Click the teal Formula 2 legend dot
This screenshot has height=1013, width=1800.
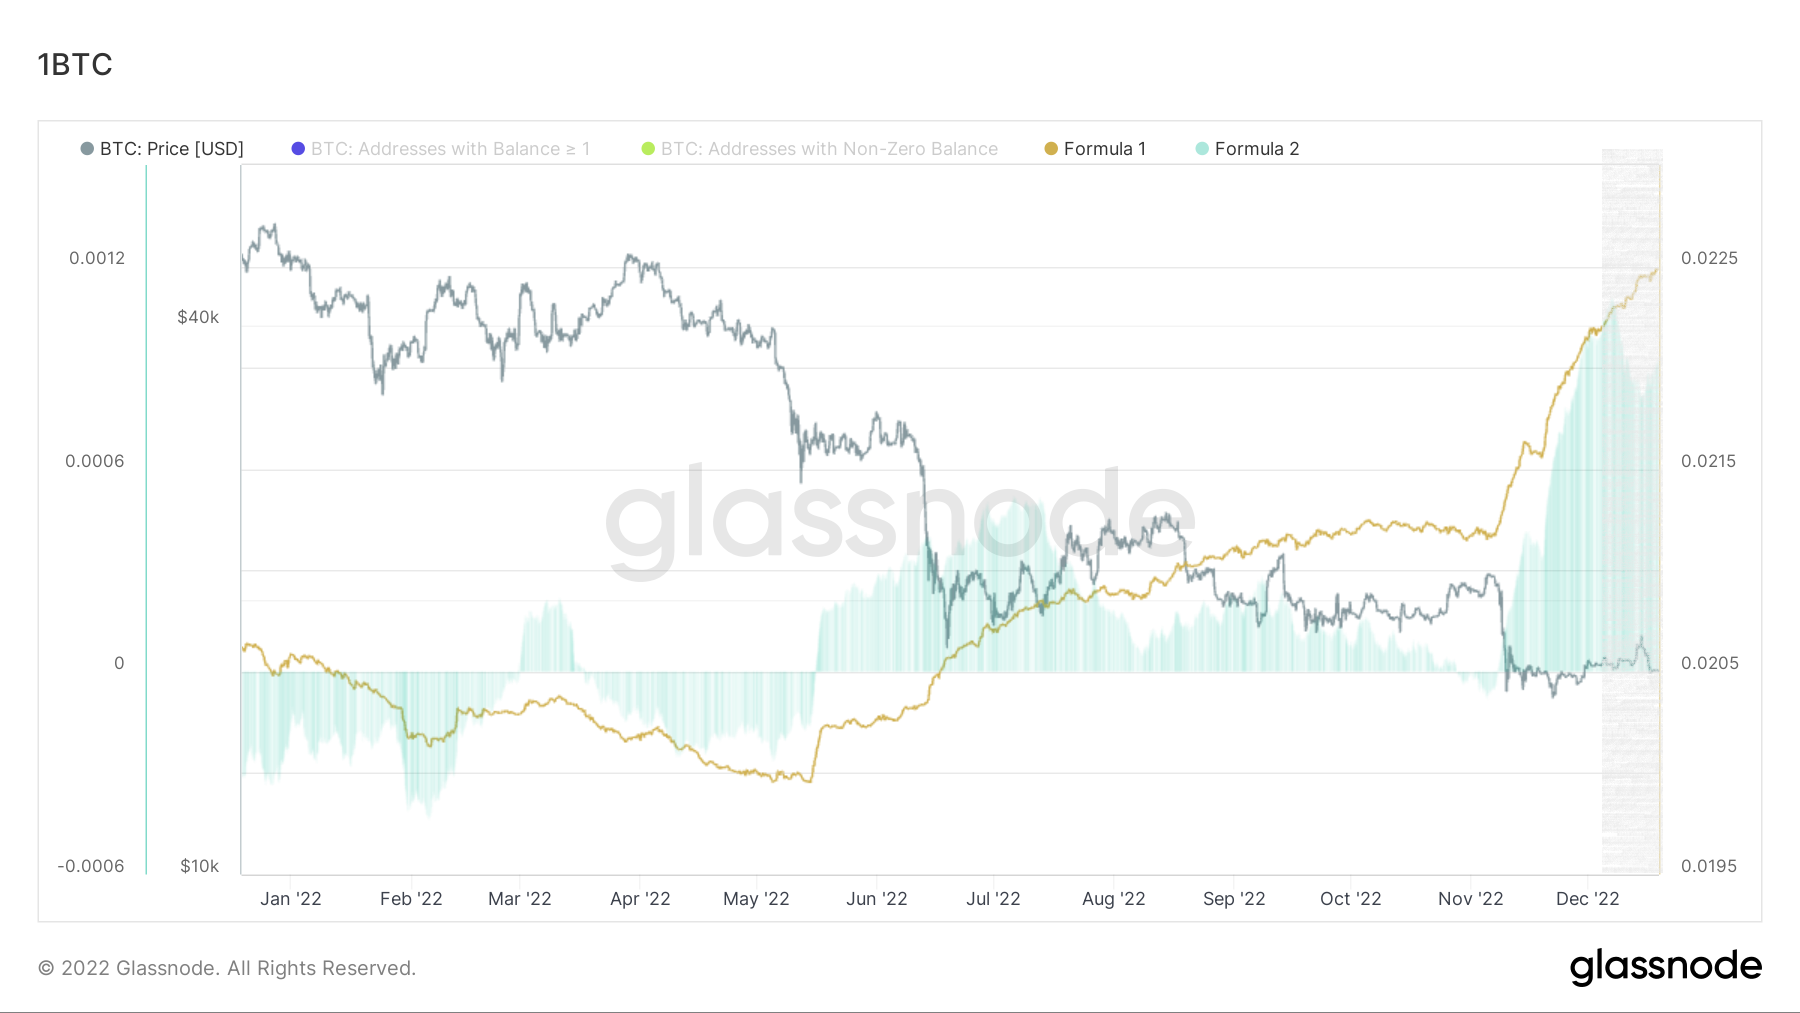coord(1202,149)
